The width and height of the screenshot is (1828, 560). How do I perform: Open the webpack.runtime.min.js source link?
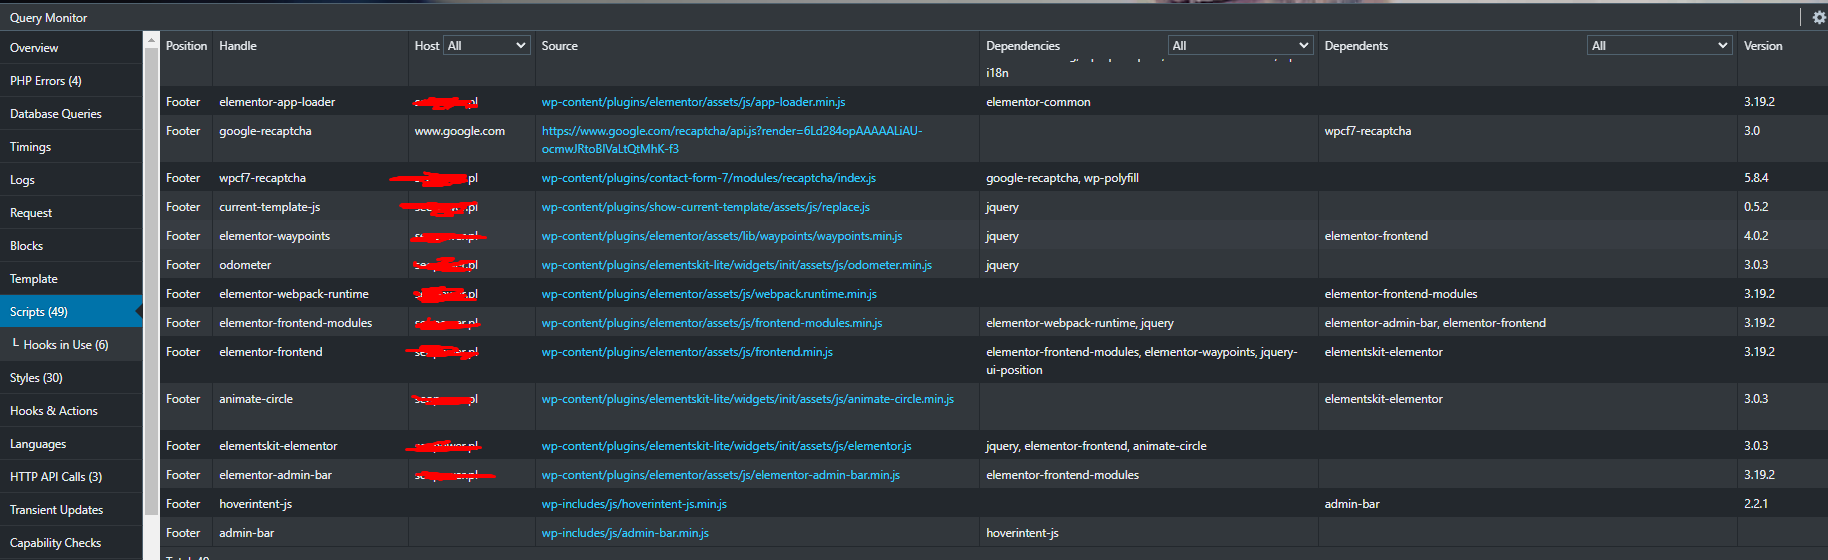click(709, 294)
